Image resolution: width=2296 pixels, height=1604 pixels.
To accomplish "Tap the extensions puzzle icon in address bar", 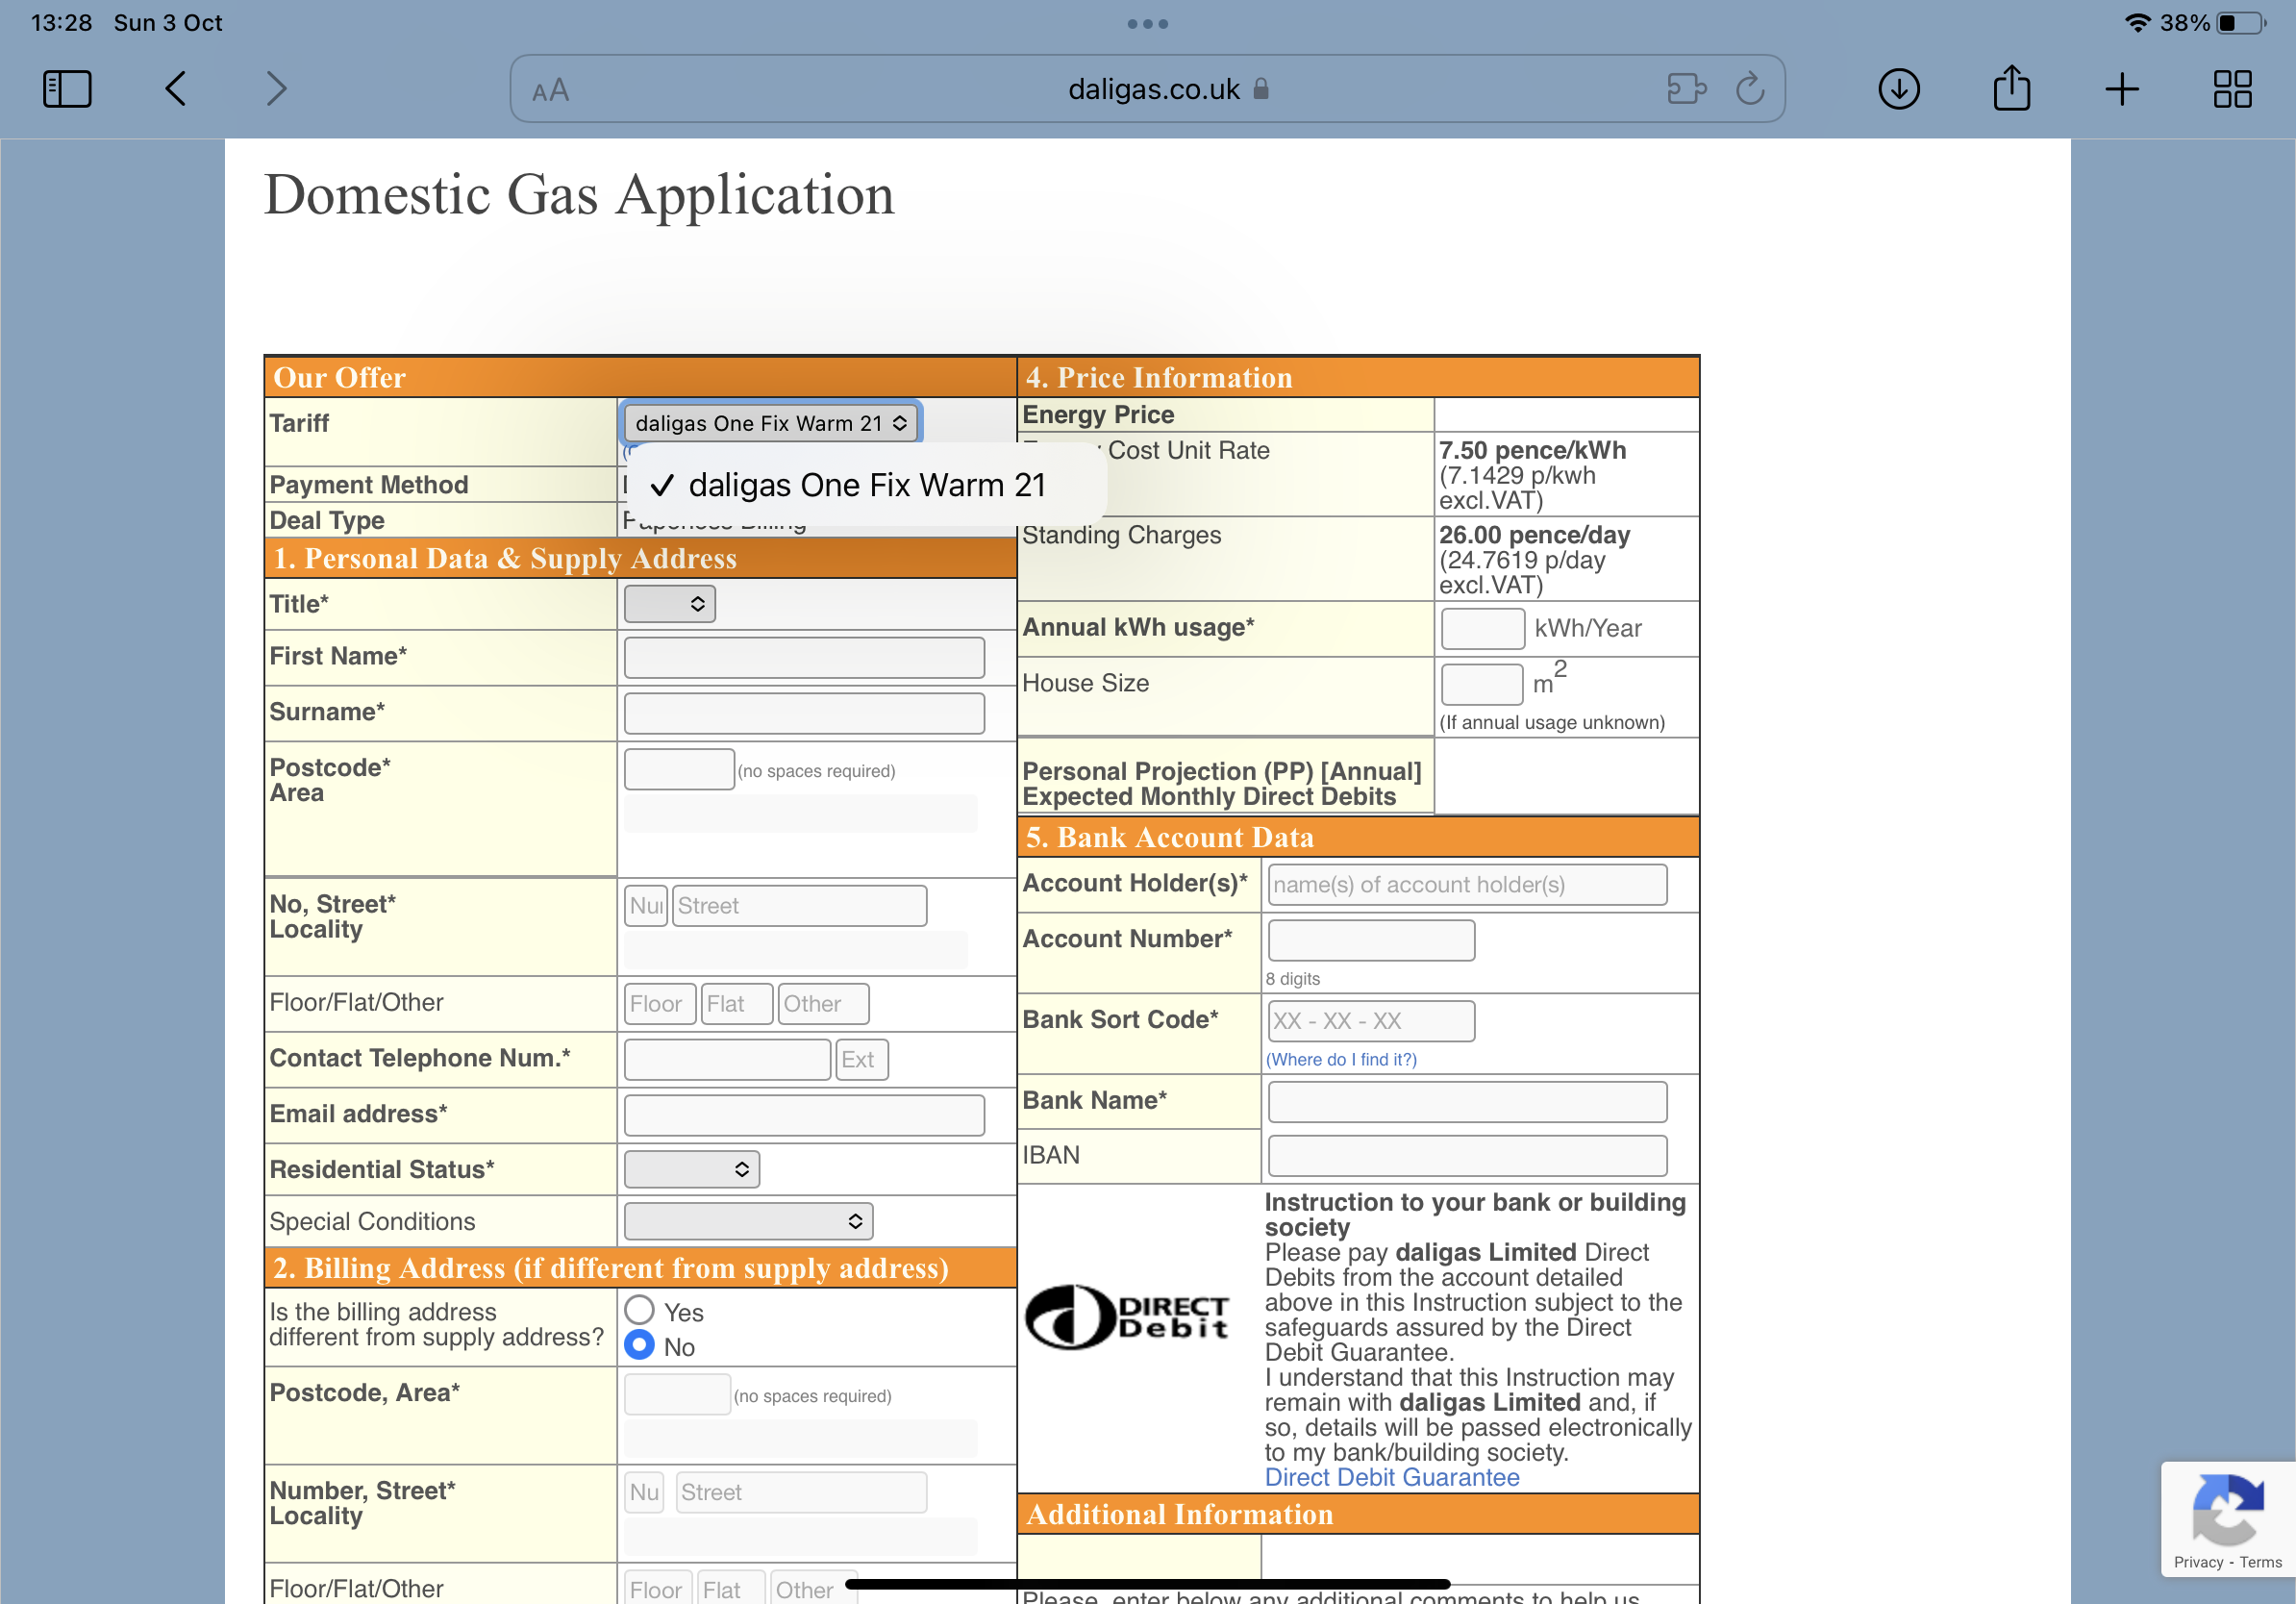I will point(1686,89).
